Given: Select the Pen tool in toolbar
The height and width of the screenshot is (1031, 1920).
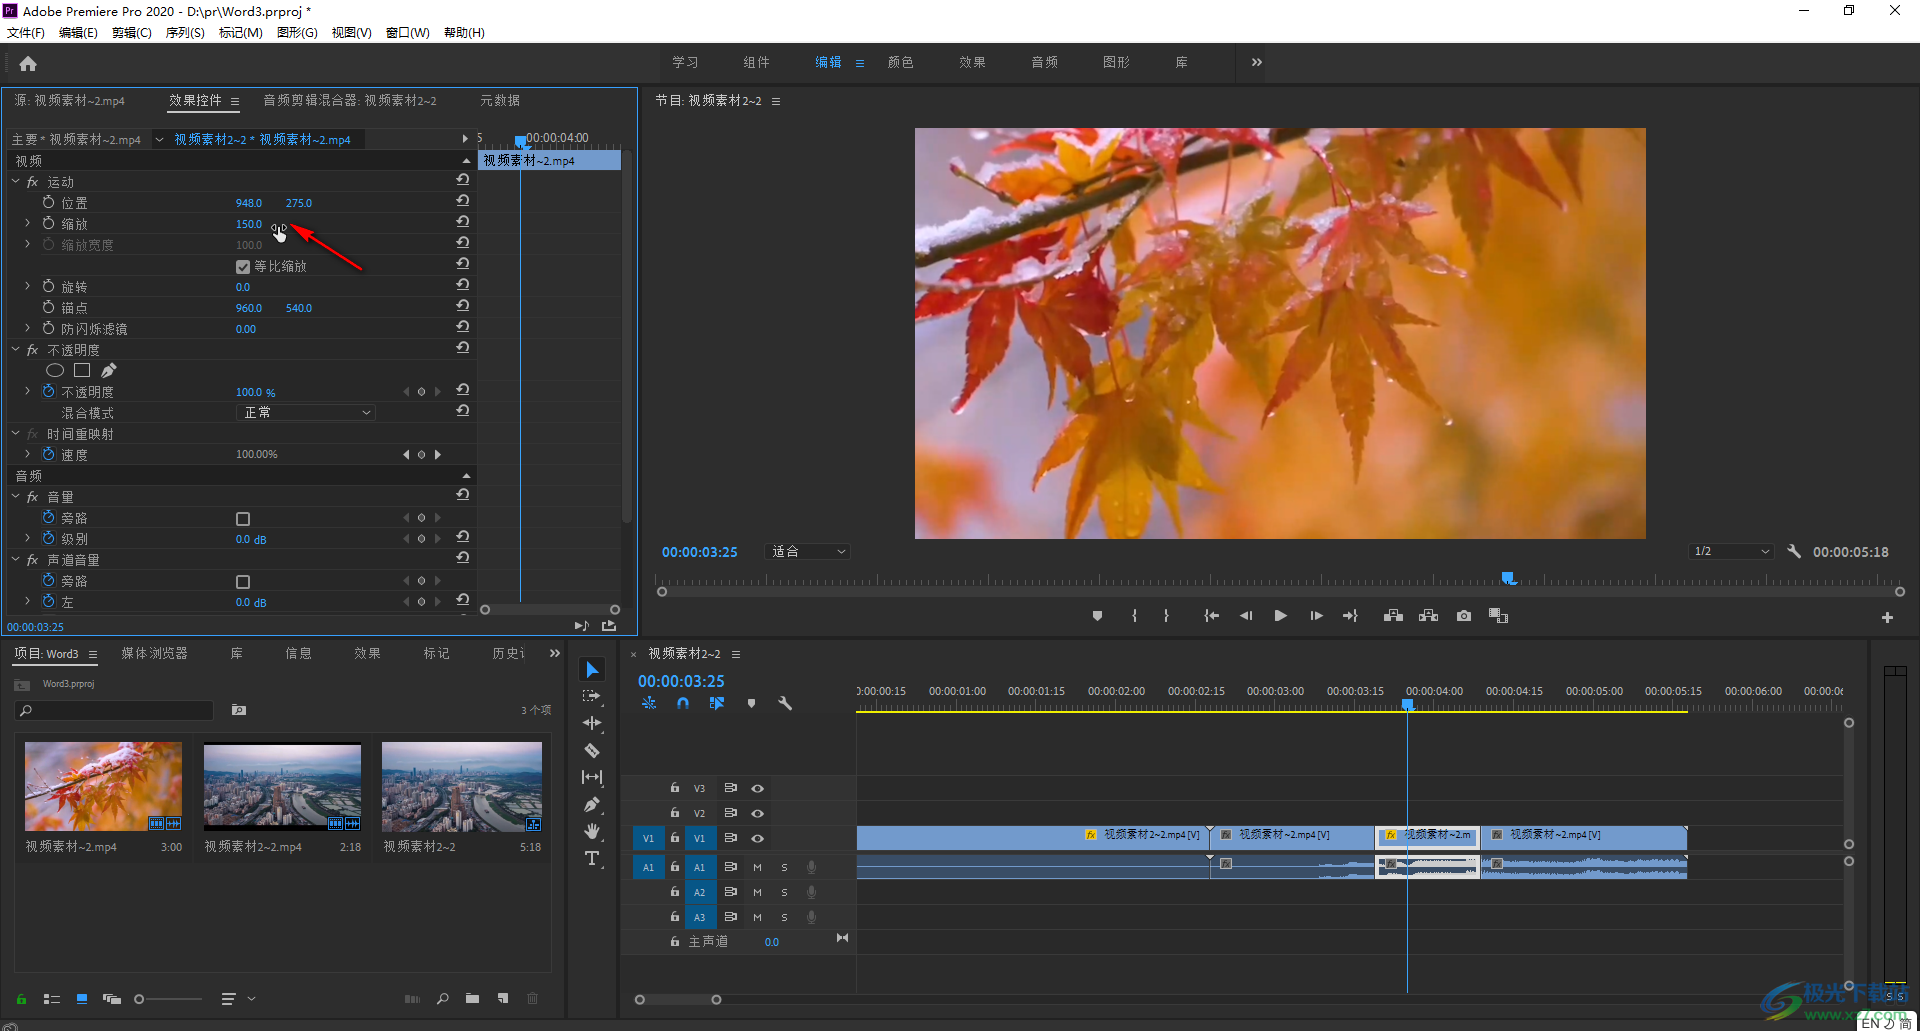Looking at the screenshot, I should pos(592,804).
